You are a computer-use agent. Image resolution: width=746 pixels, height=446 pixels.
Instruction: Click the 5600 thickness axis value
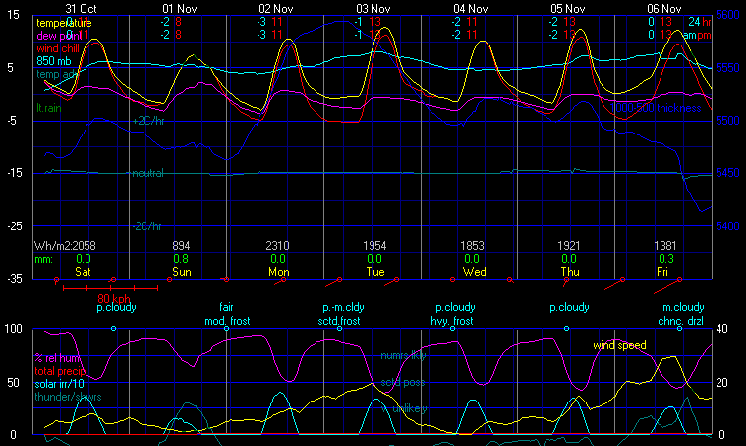pyautogui.click(x=728, y=15)
